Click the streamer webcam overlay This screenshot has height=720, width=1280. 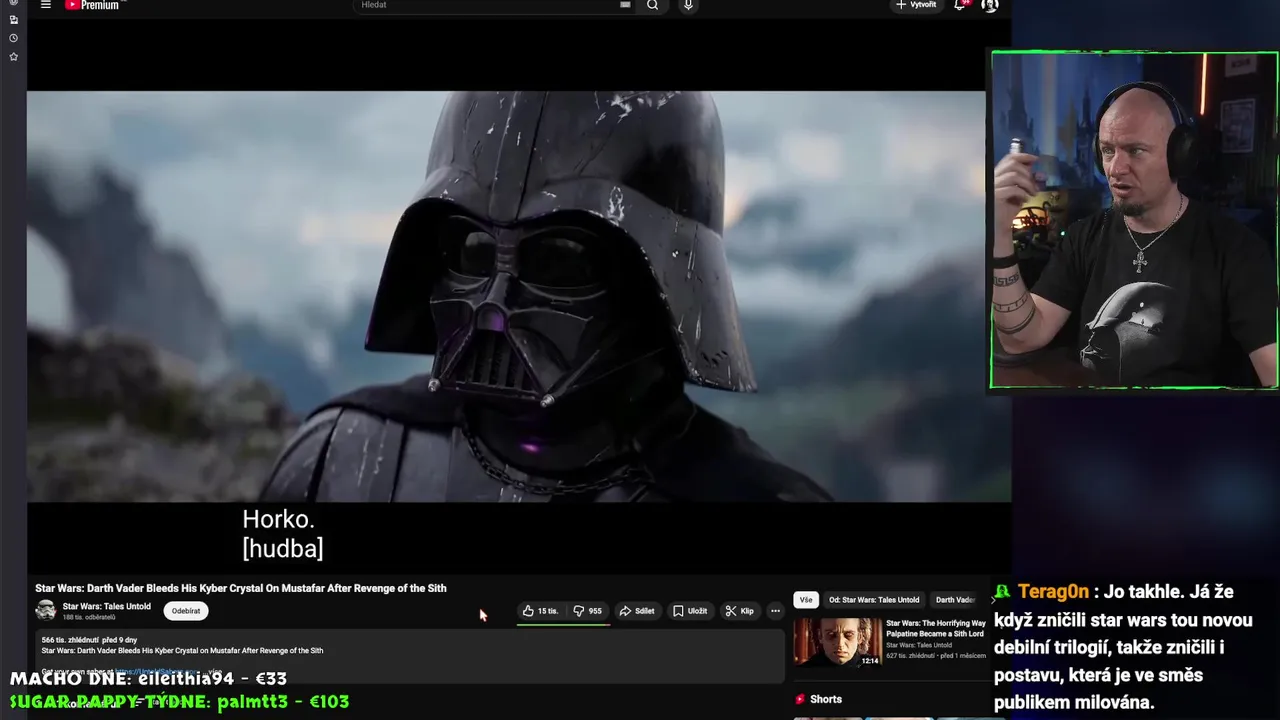pos(1134,220)
